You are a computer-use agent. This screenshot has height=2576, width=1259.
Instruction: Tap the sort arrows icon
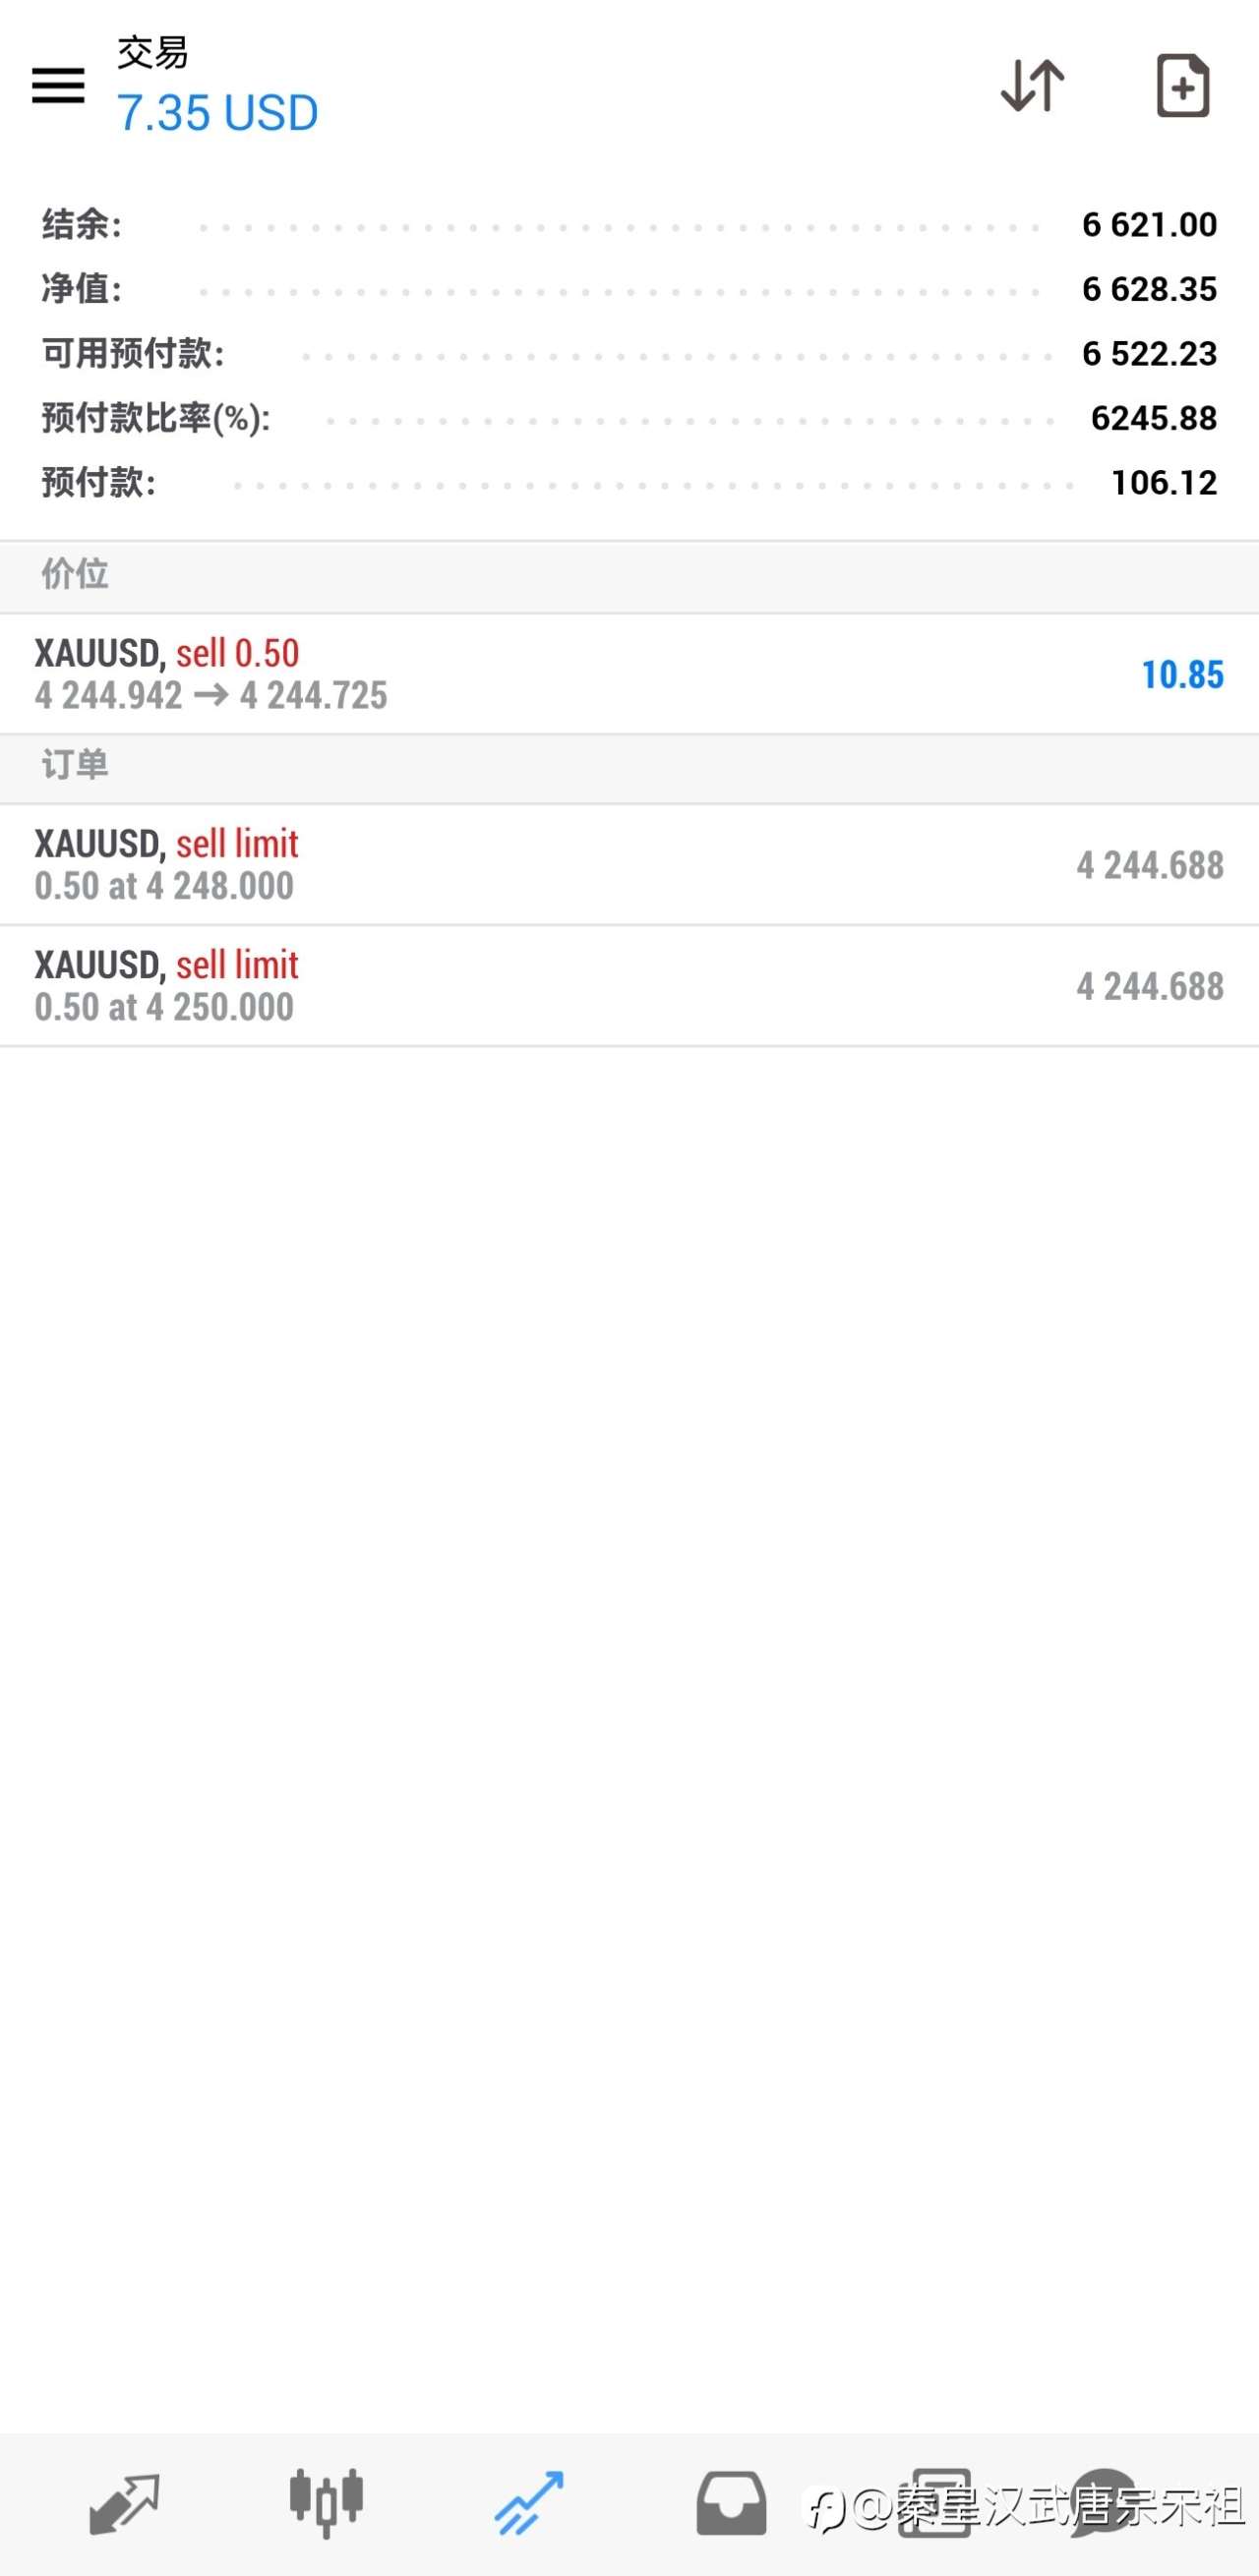(x=1032, y=86)
